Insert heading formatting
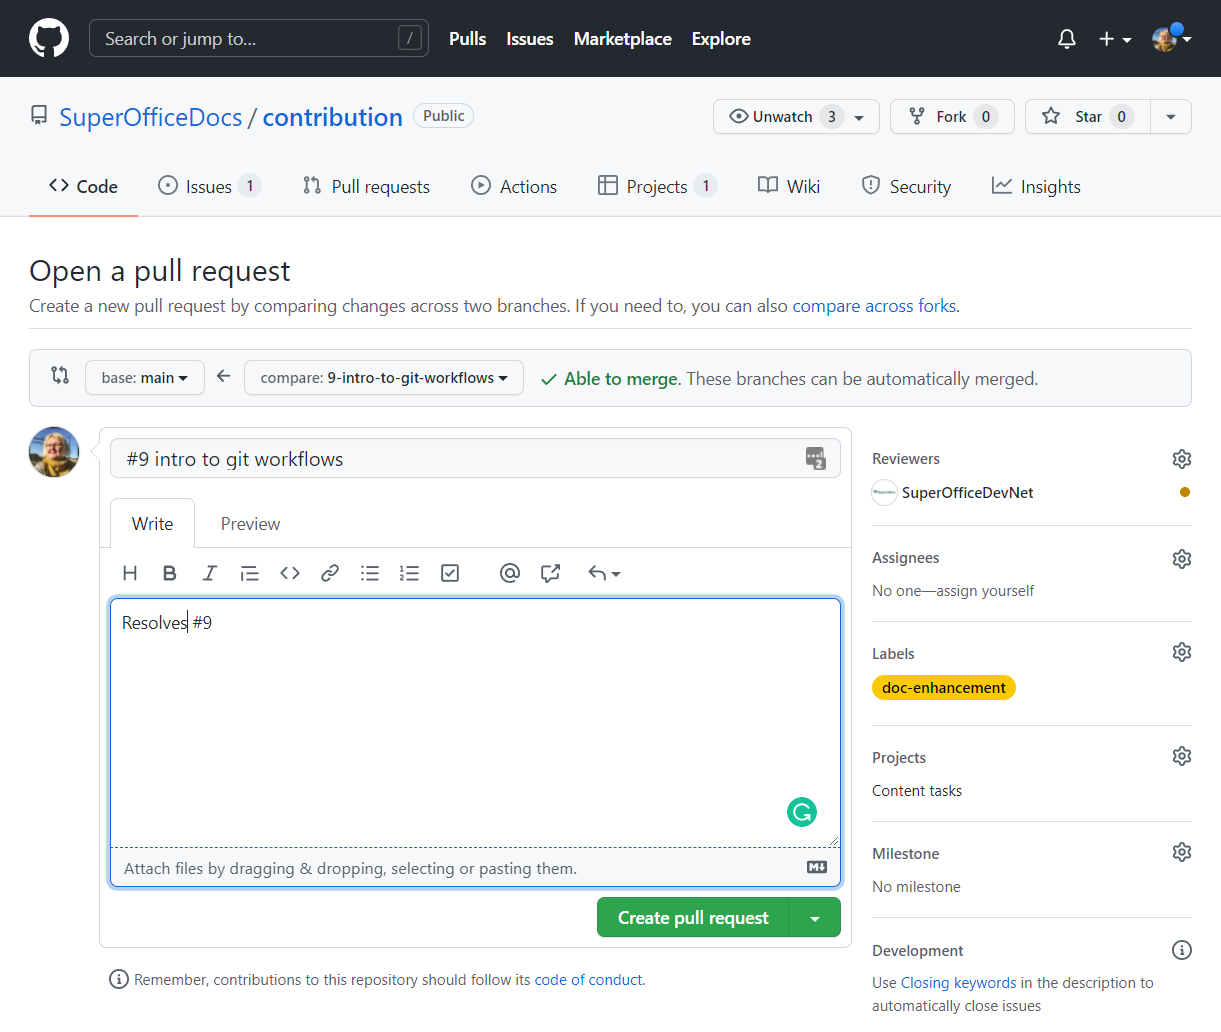1221x1032 pixels. [x=130, y=573]
